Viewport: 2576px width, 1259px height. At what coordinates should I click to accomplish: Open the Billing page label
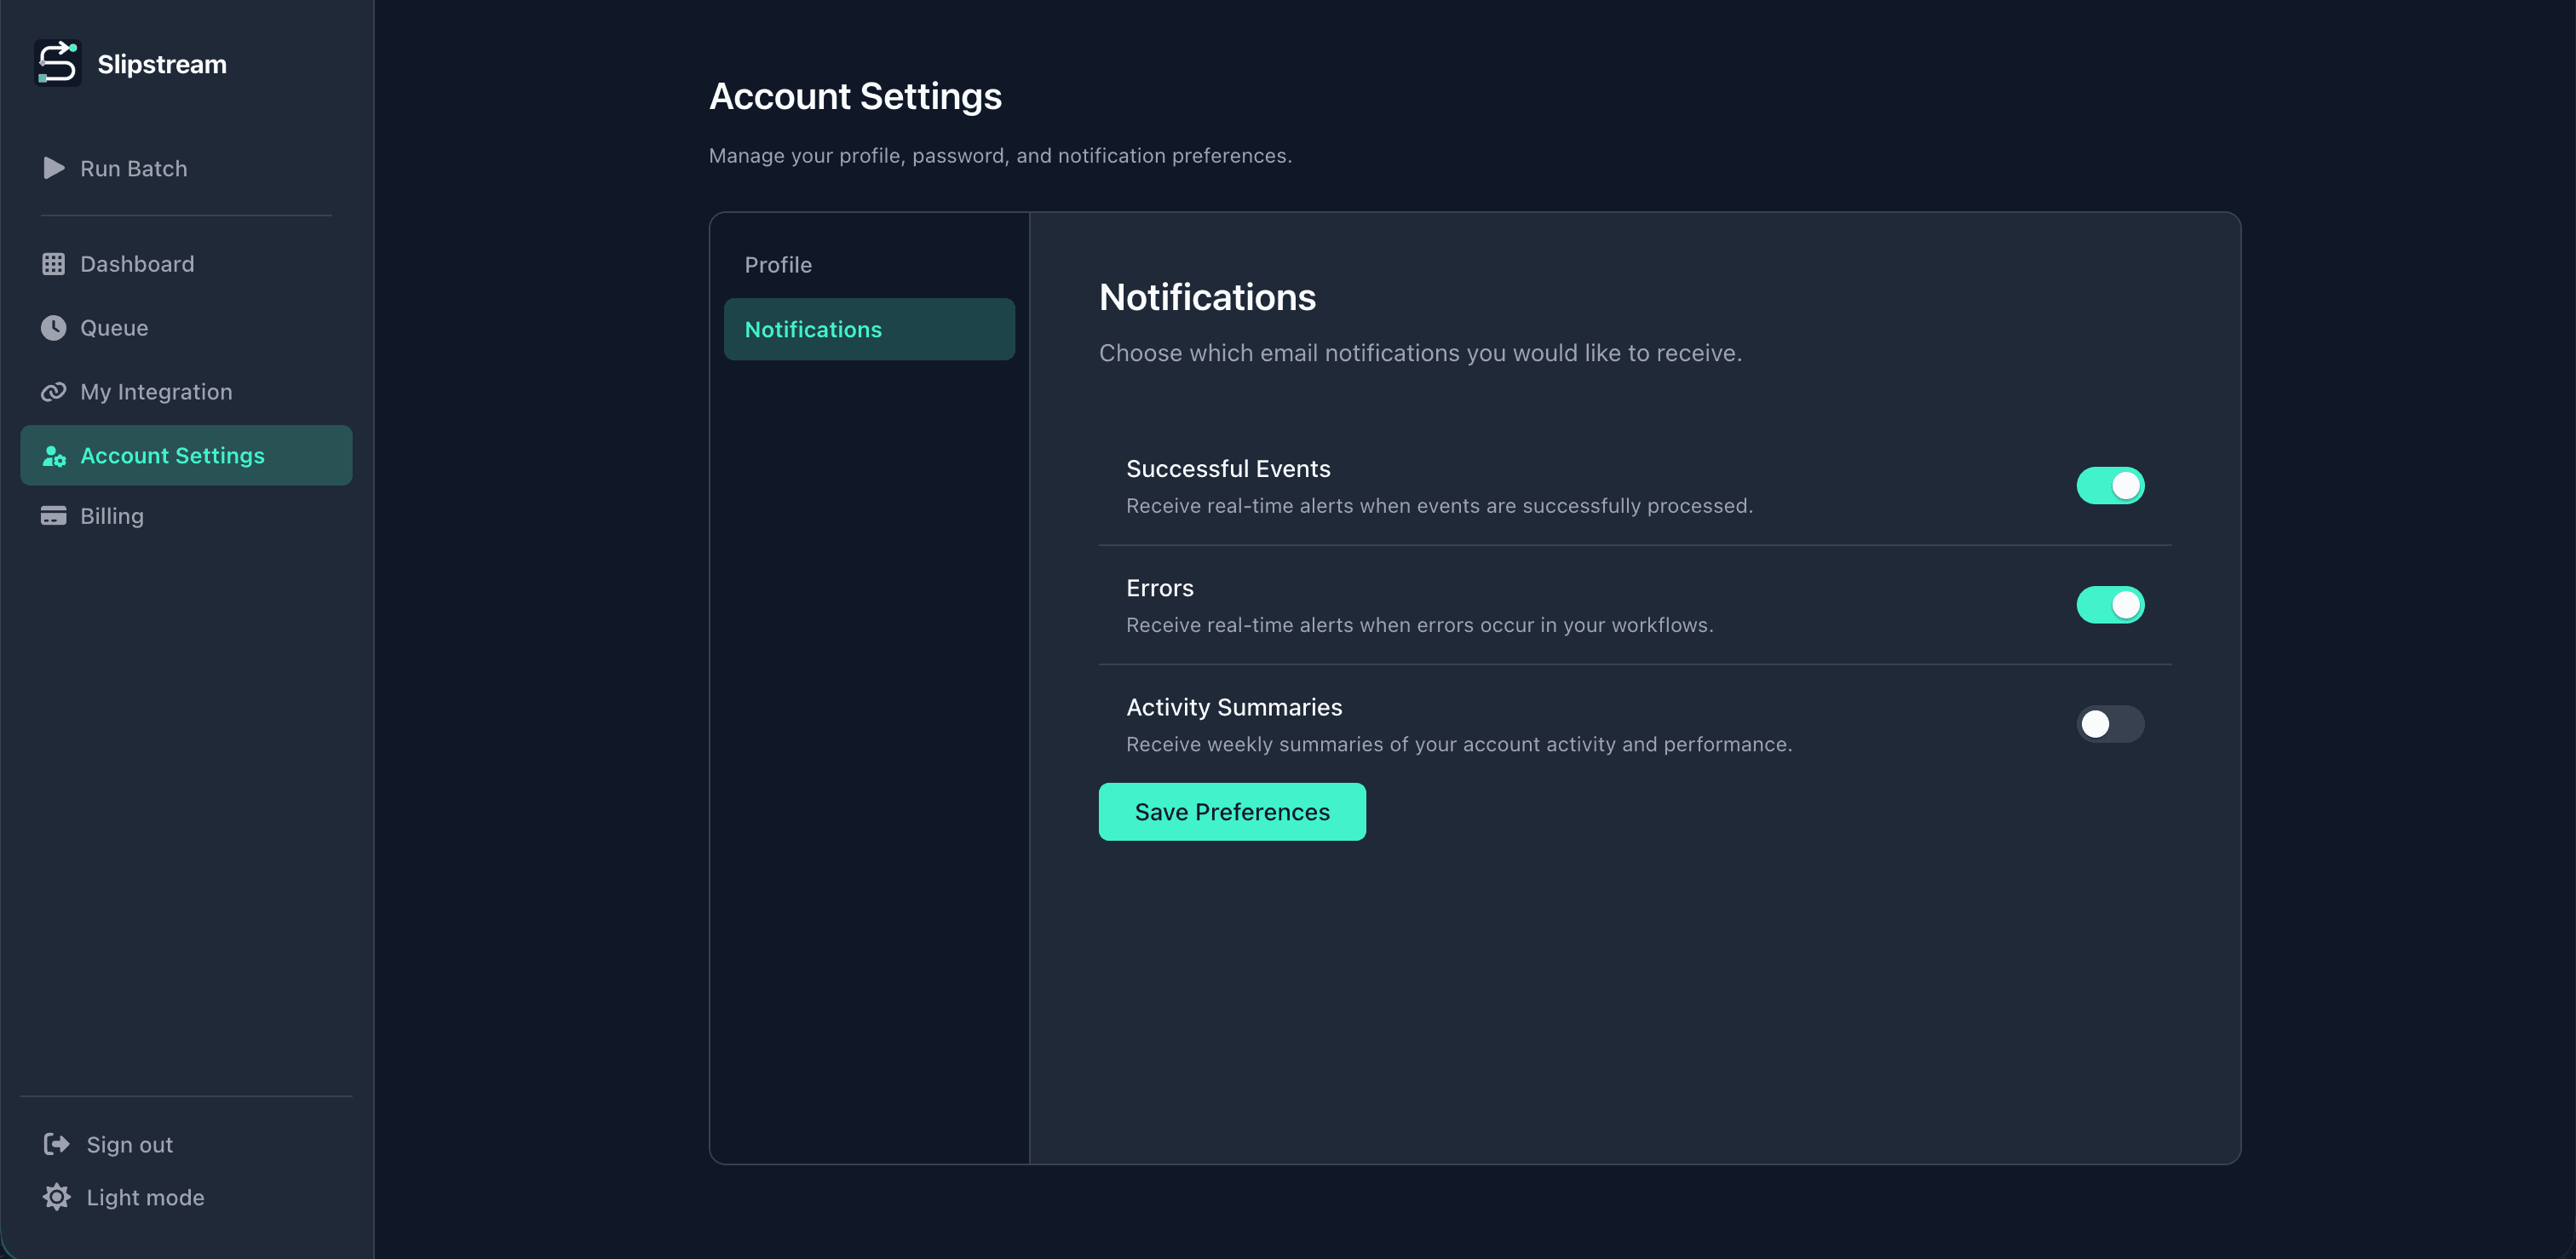point(112,516)
